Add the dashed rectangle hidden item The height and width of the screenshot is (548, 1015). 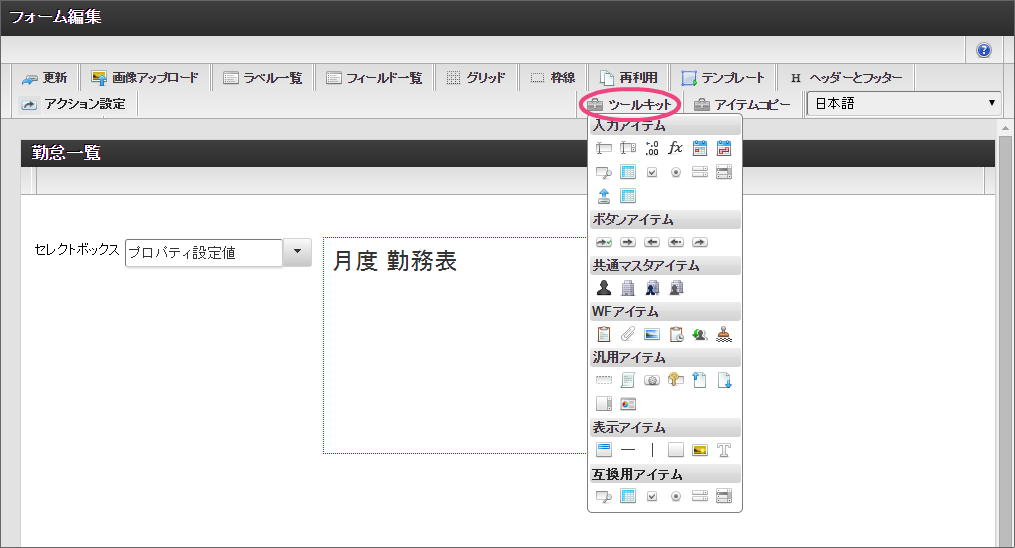(x=603, y=380)
